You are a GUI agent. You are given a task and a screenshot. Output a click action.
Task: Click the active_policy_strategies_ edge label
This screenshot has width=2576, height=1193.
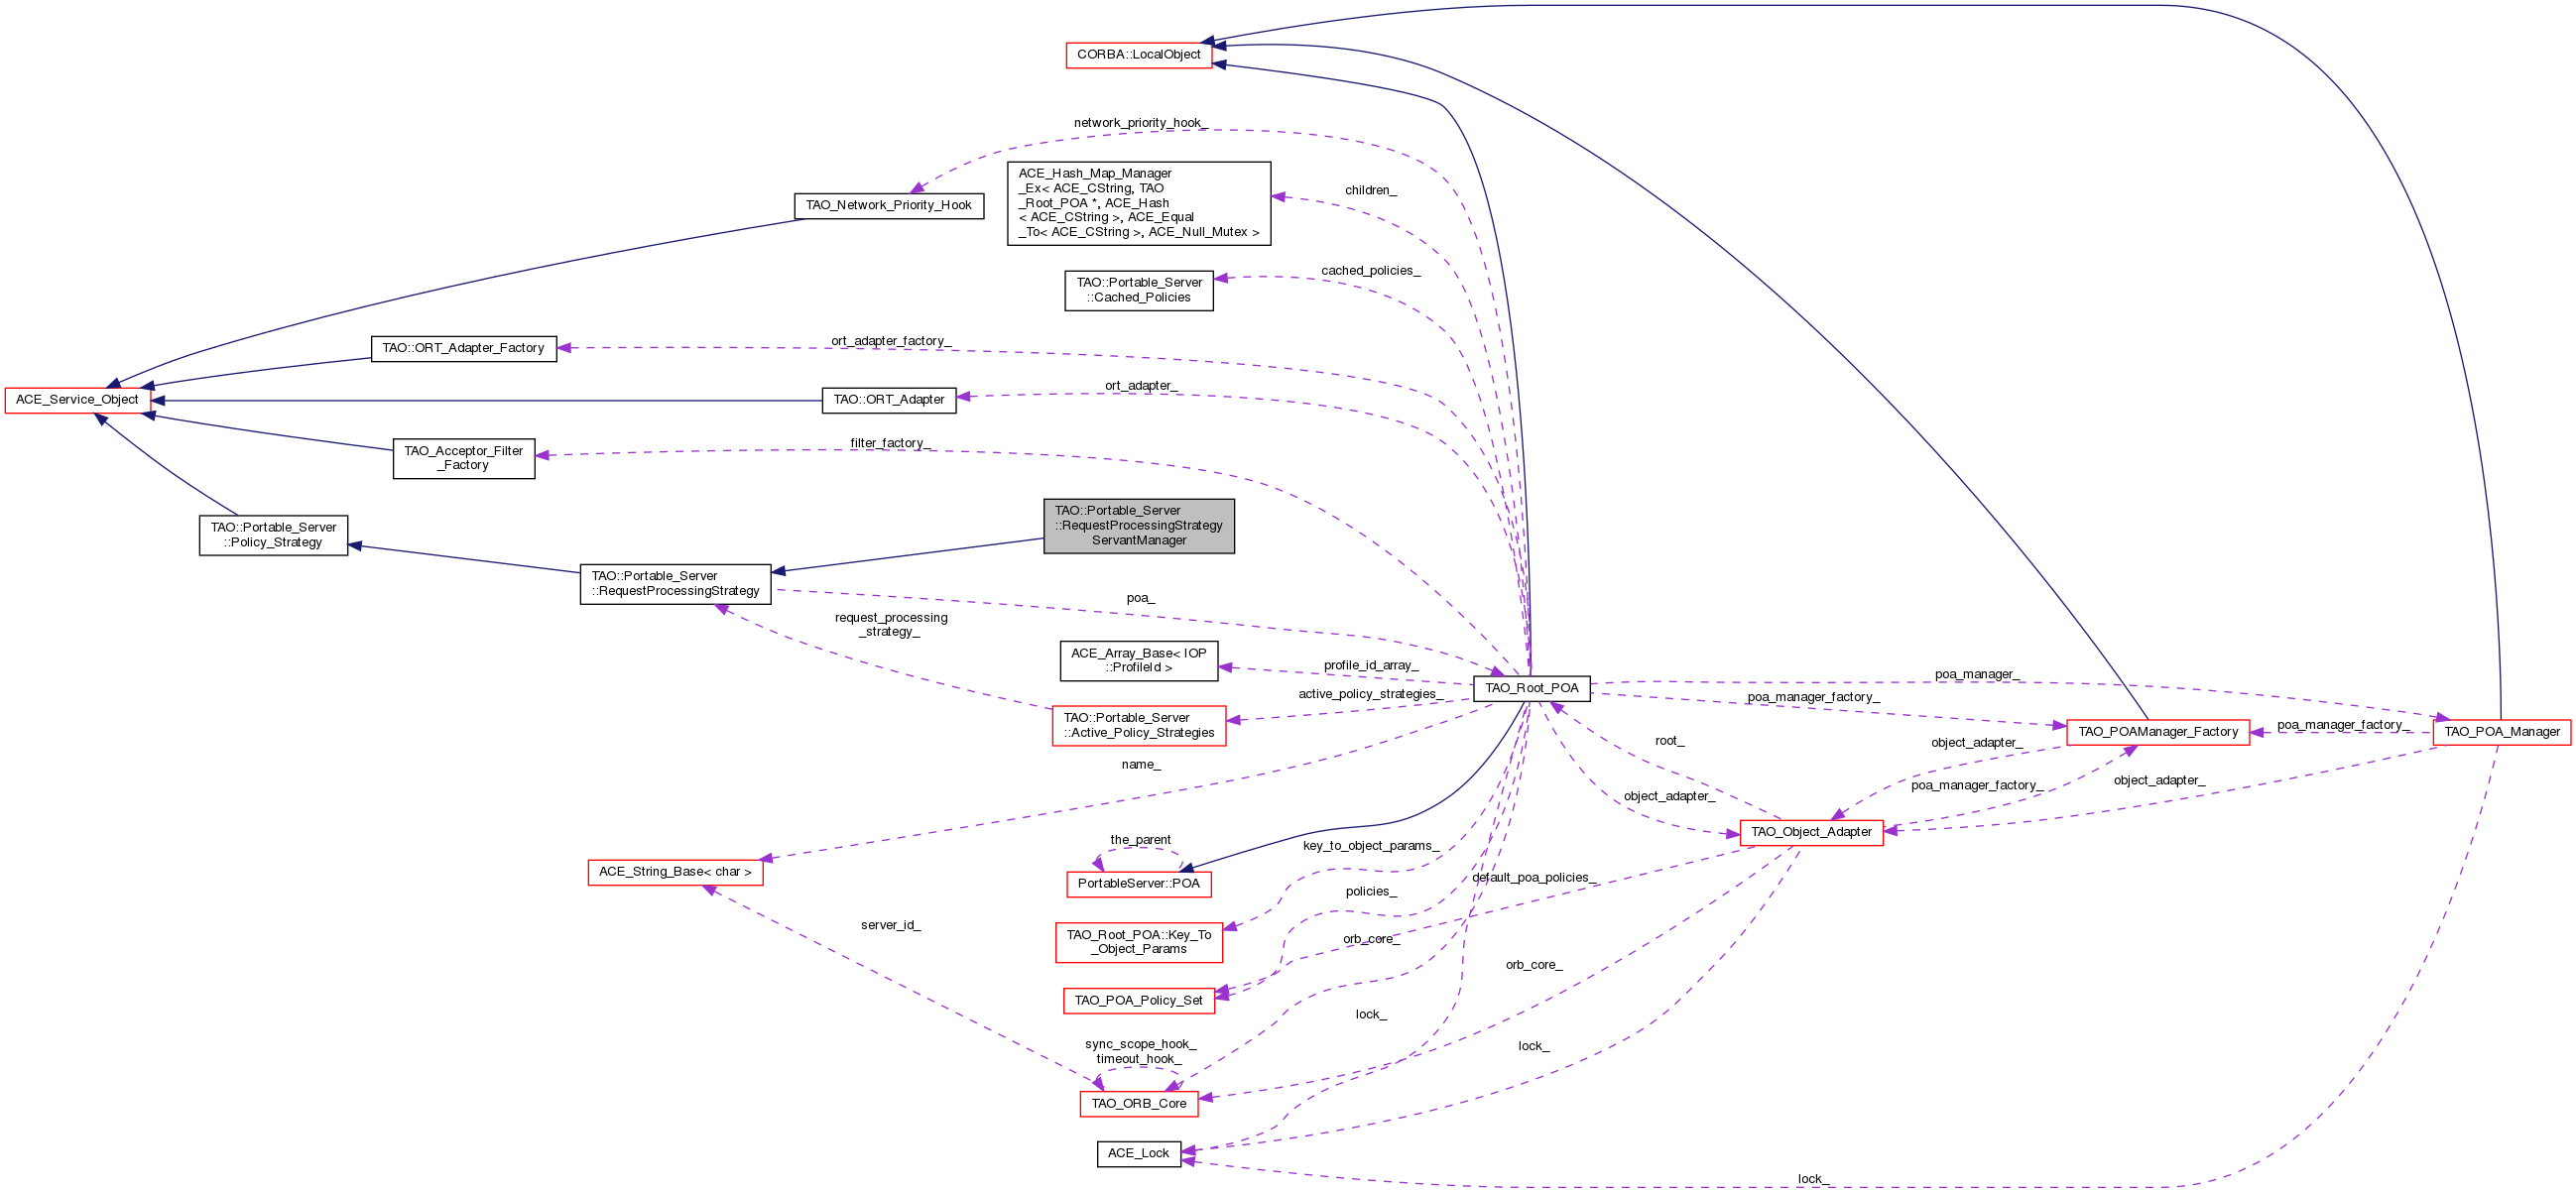[1370, 694]
